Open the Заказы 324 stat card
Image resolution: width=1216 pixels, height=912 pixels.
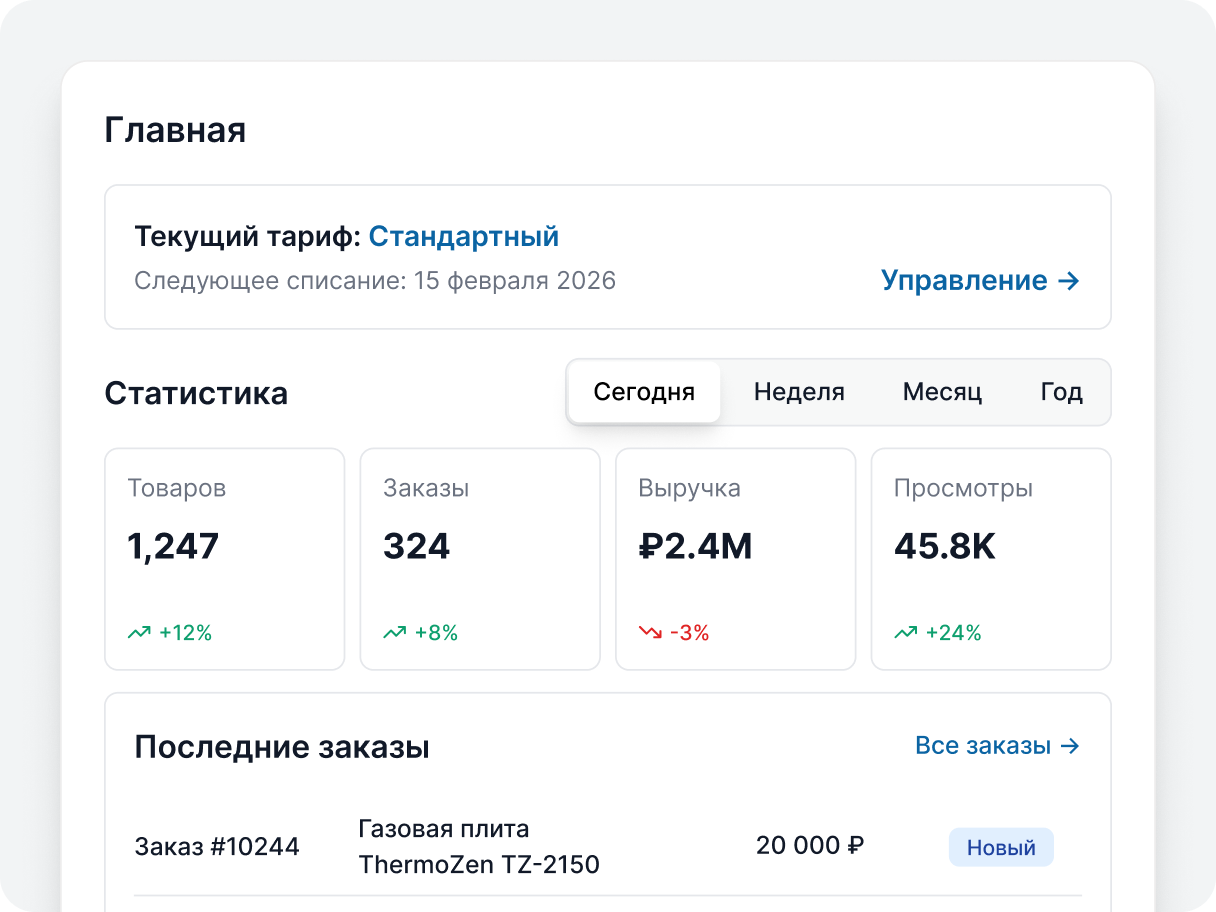[480, 559]
